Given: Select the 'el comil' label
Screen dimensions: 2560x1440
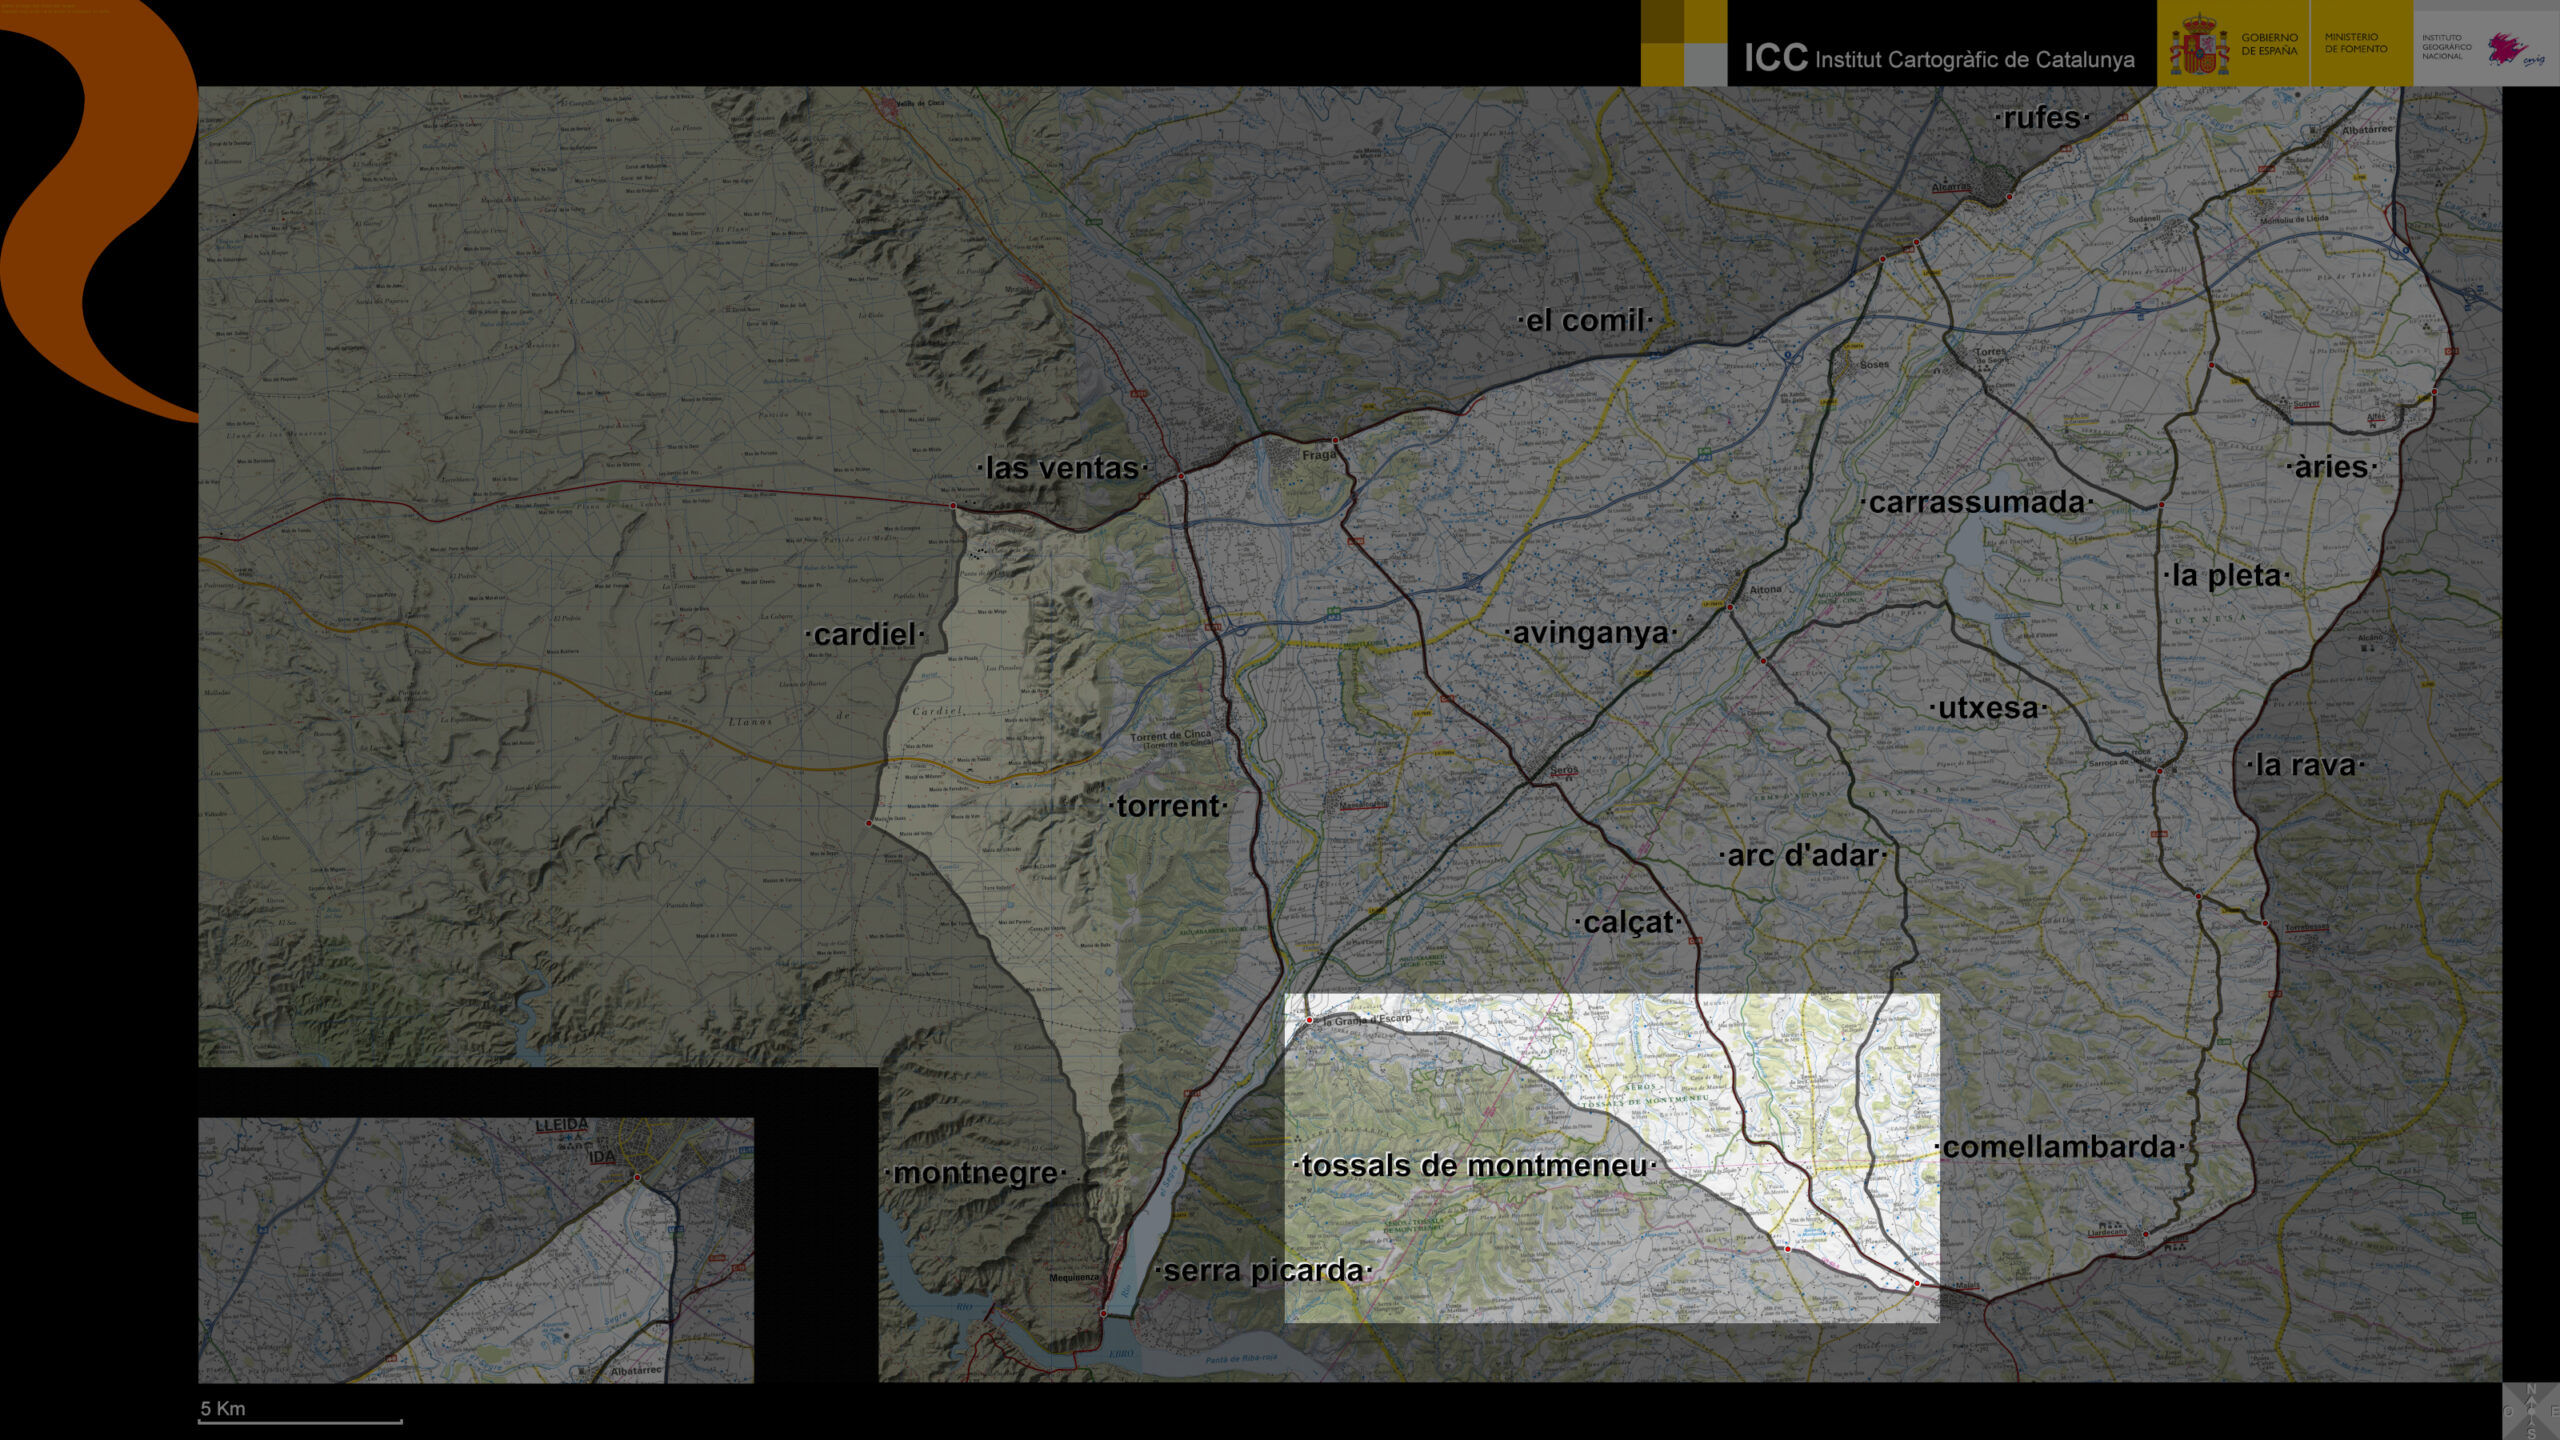Looking at the screenshot, I should point(1585,321).
